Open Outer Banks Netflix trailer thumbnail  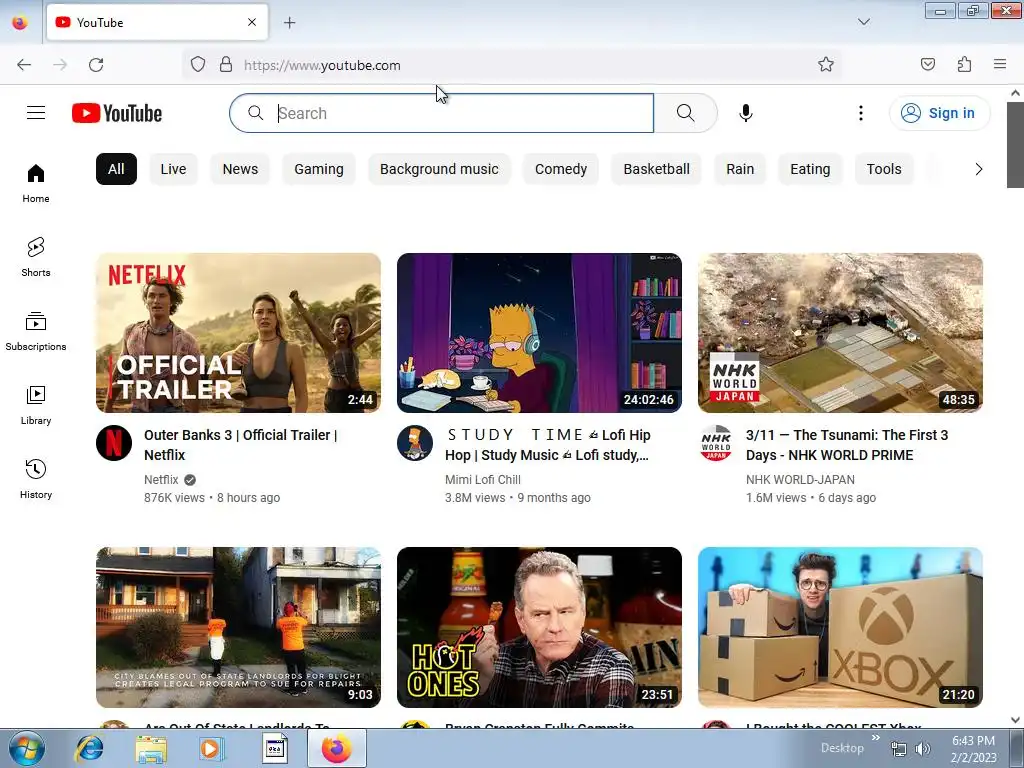click(238, 333)
